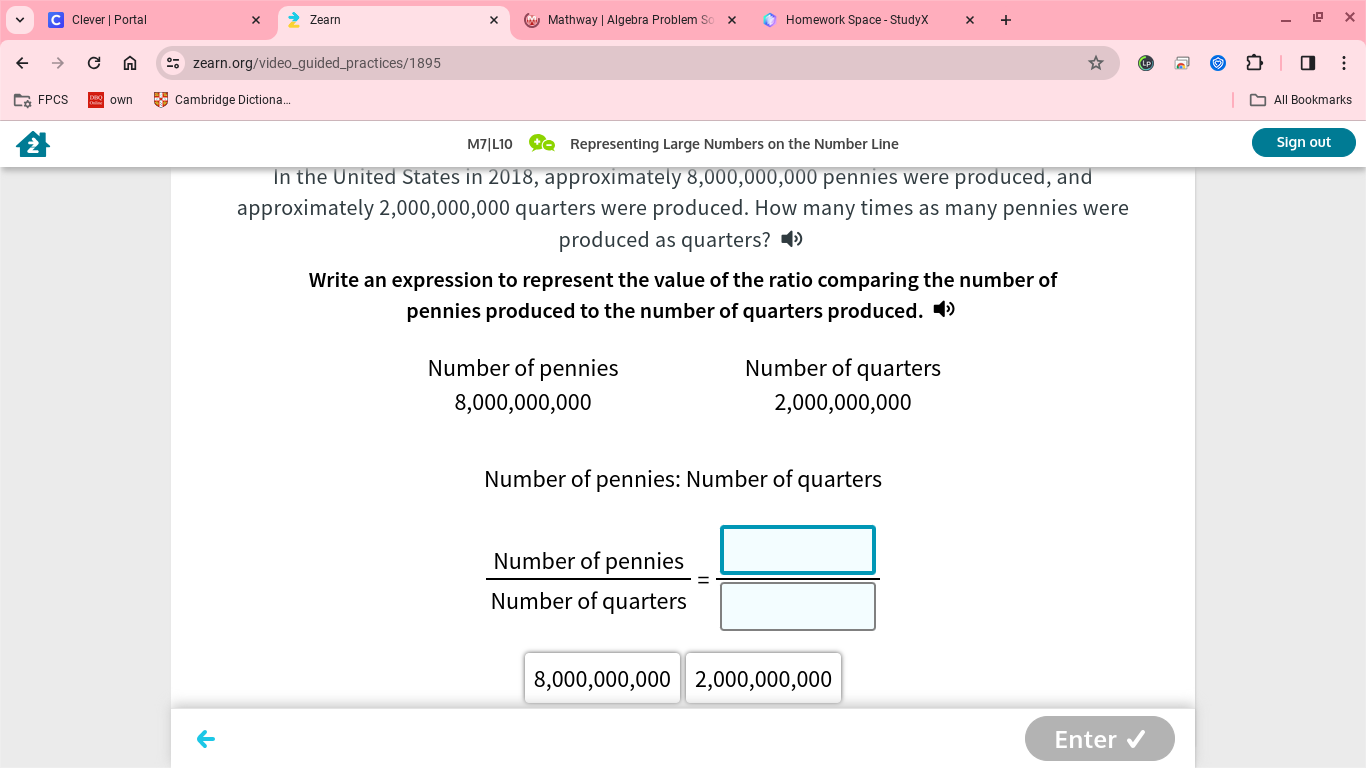The height and width of the screenshot is (768, 1366).
Task: Reload the Zearn page
Action: [x=94, y=63]
